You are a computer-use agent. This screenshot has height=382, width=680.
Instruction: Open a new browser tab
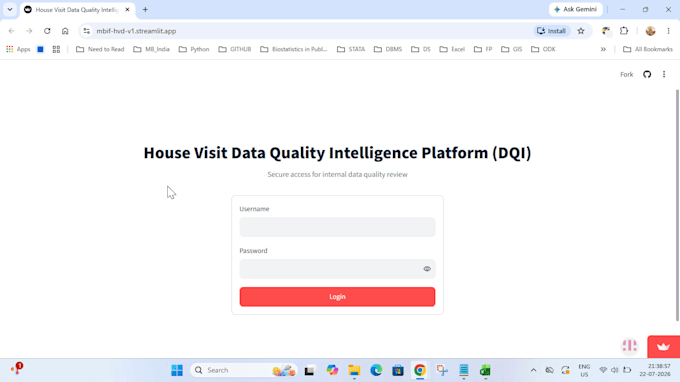point(145,10)
